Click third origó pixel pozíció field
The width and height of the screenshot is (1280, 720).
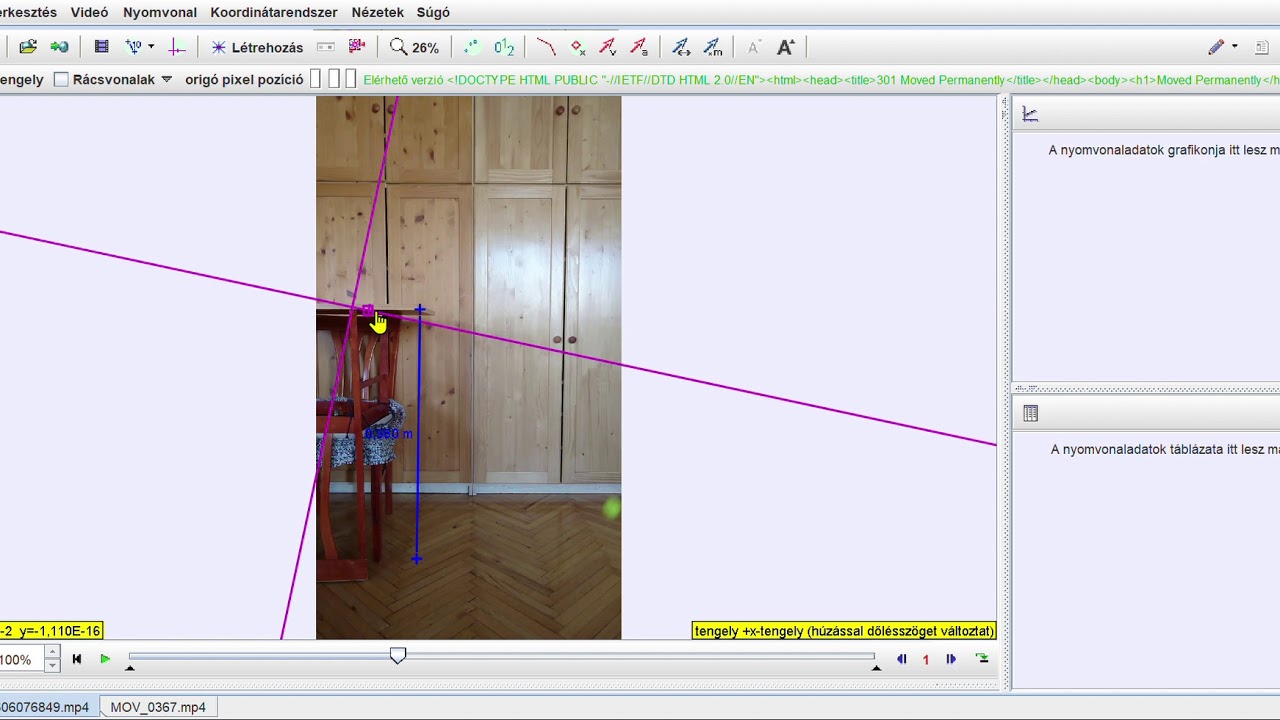point(350,79)
